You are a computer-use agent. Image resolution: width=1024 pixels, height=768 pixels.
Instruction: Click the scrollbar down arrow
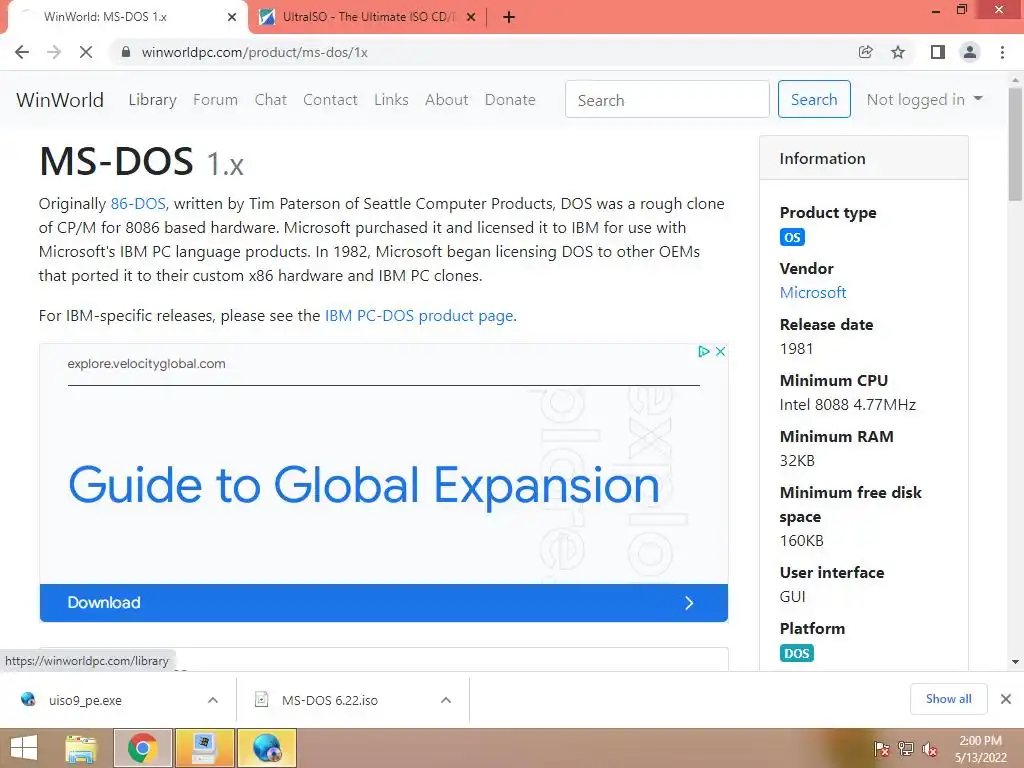[x=1015, y=662]
